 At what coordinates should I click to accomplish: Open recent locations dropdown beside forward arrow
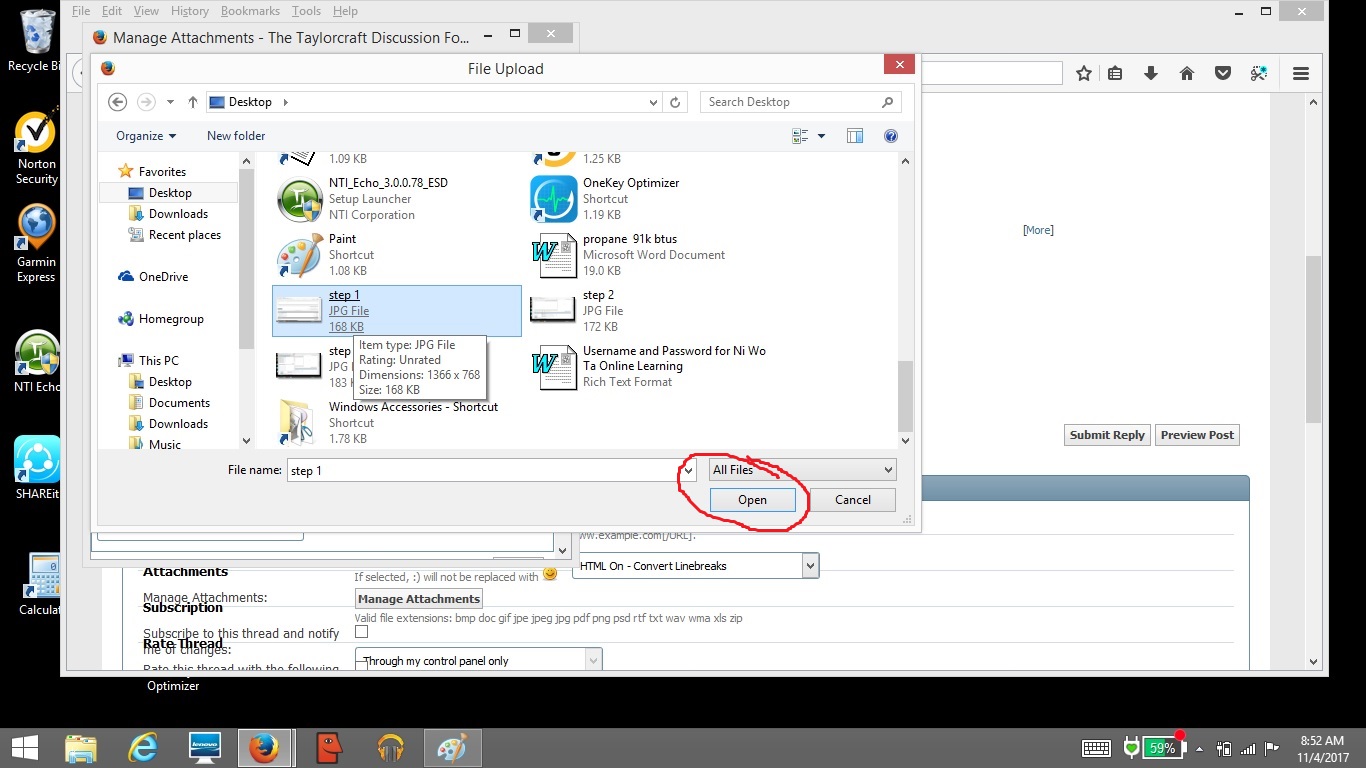click(171, 102)
